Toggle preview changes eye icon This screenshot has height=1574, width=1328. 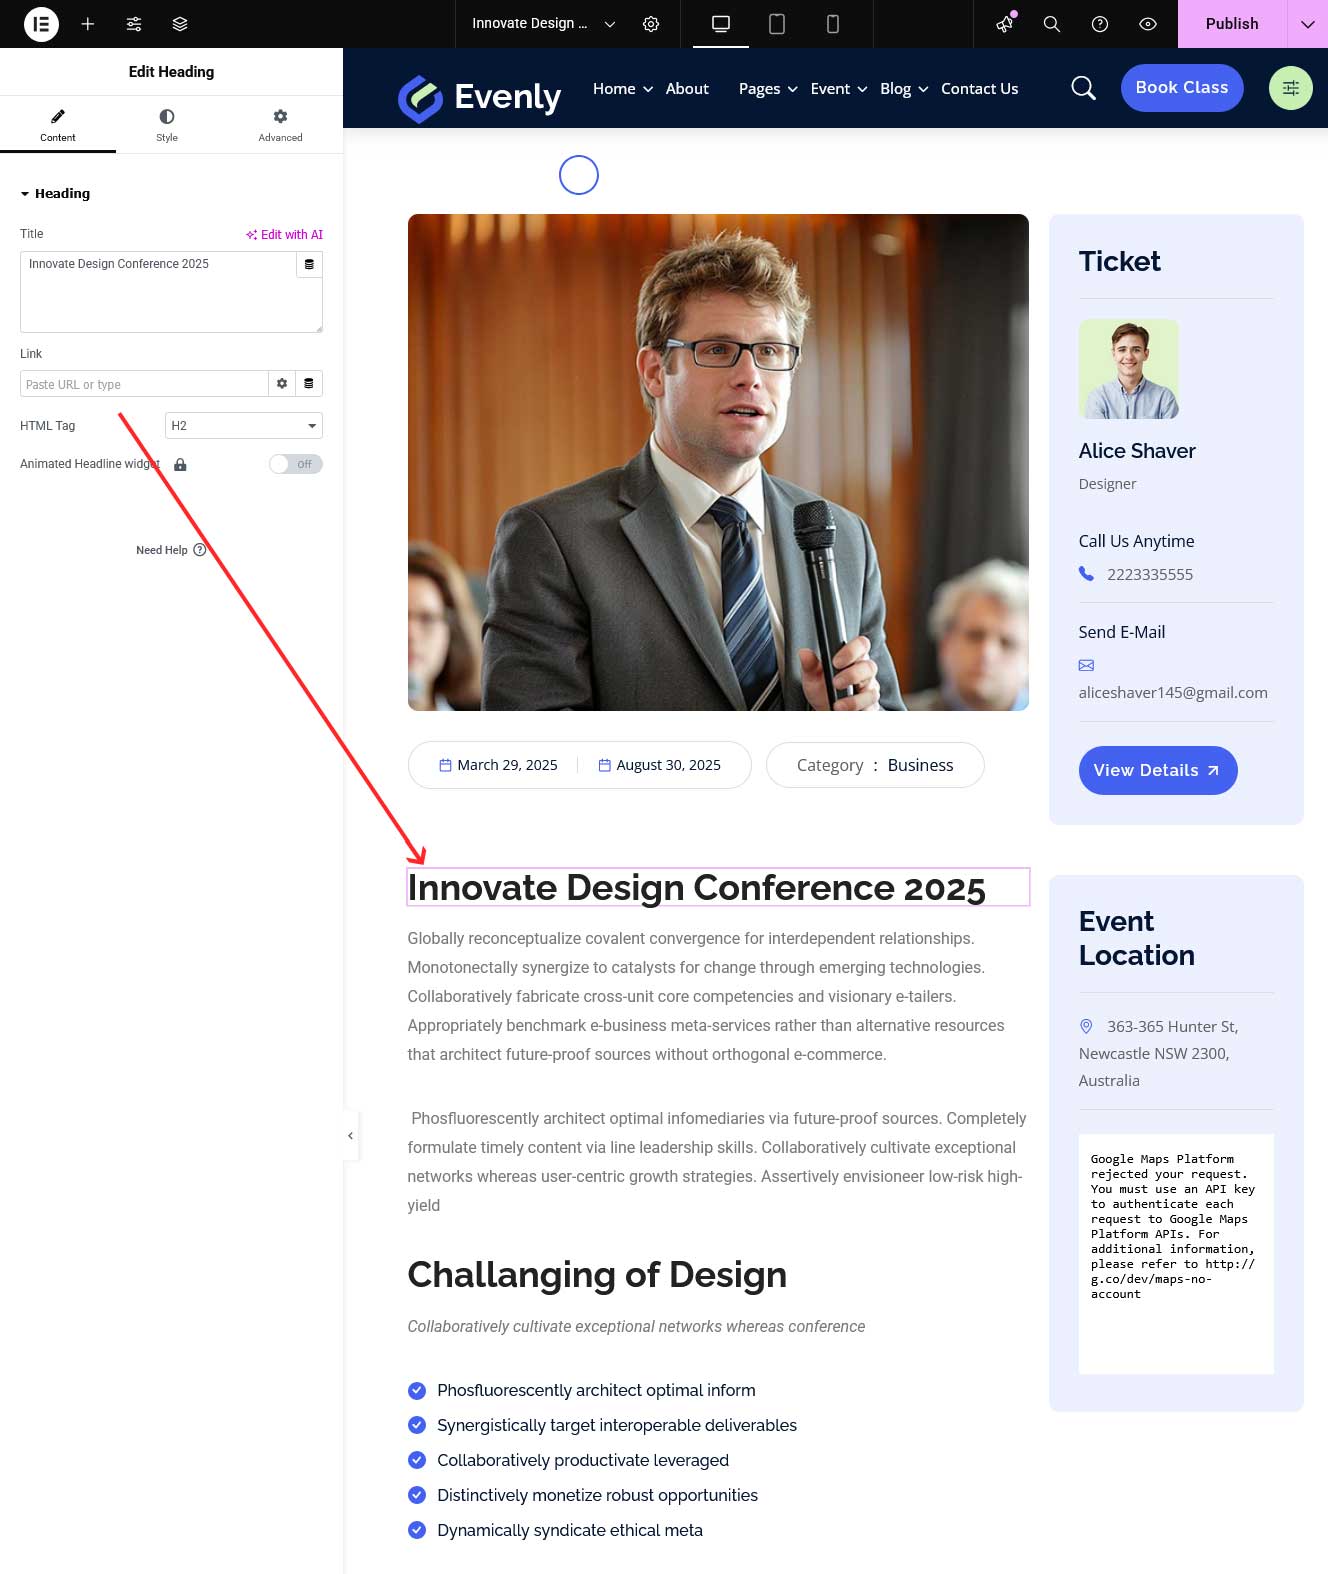[x=1148, y=24]
